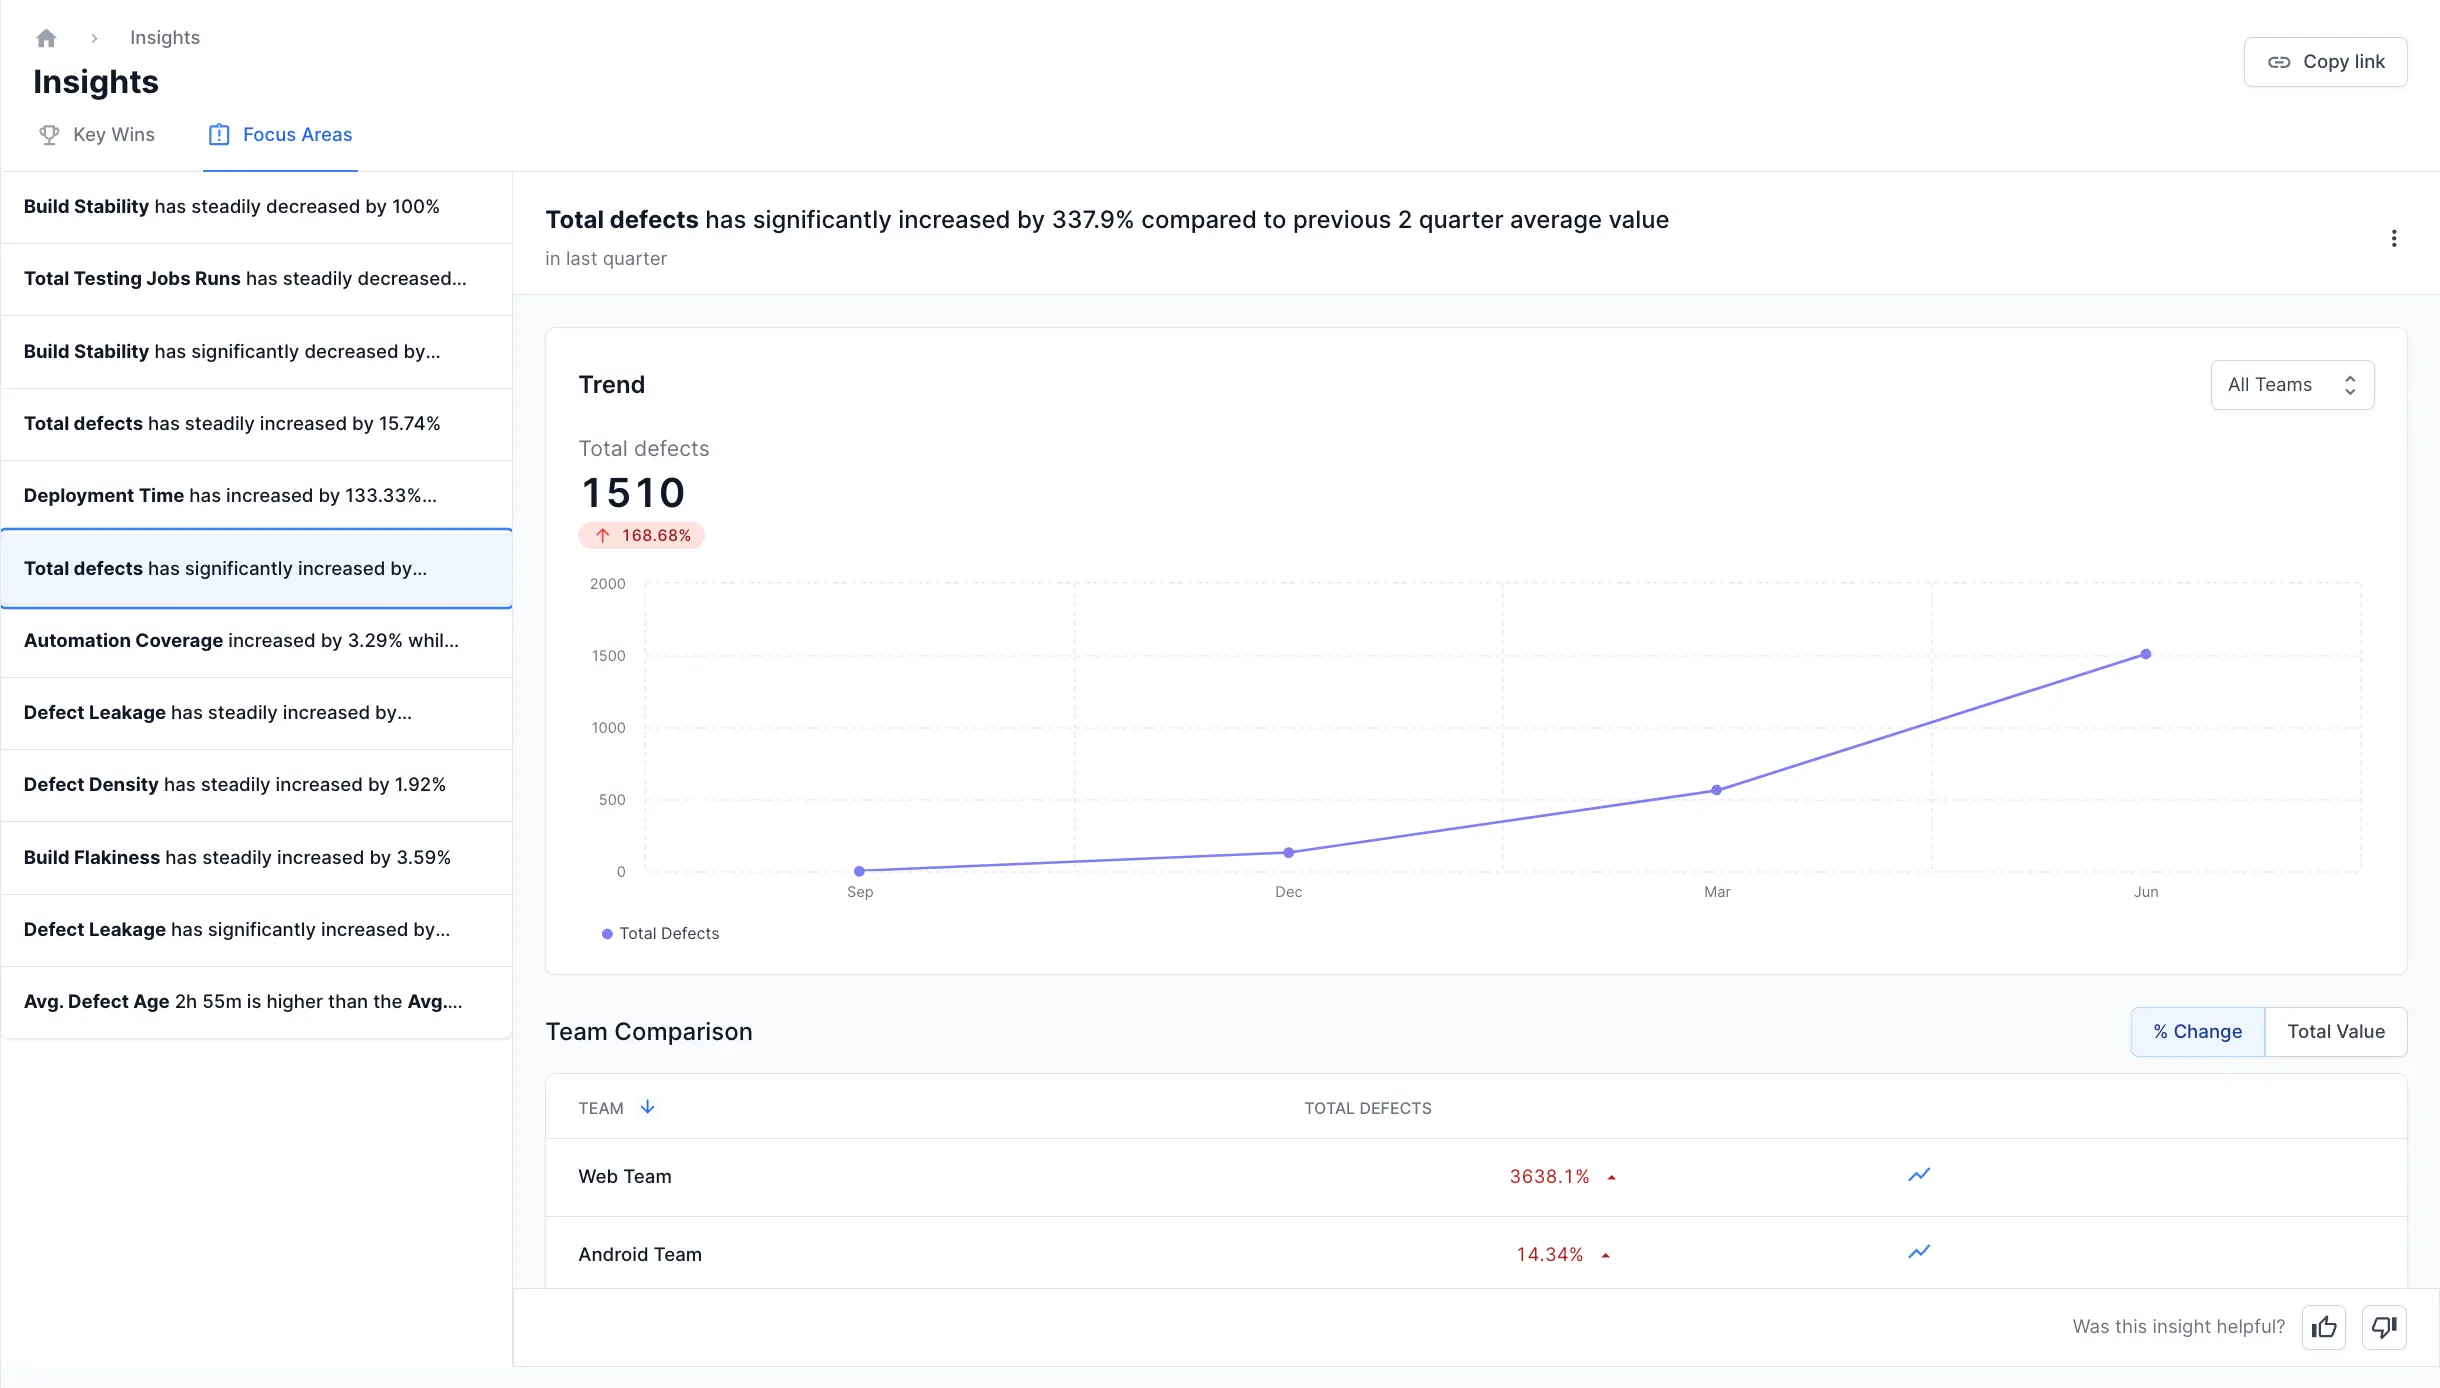Open Avg. Defect Age insight item
Viewport: 2440px width, 1388px height.
click(x=243, y=1002)
